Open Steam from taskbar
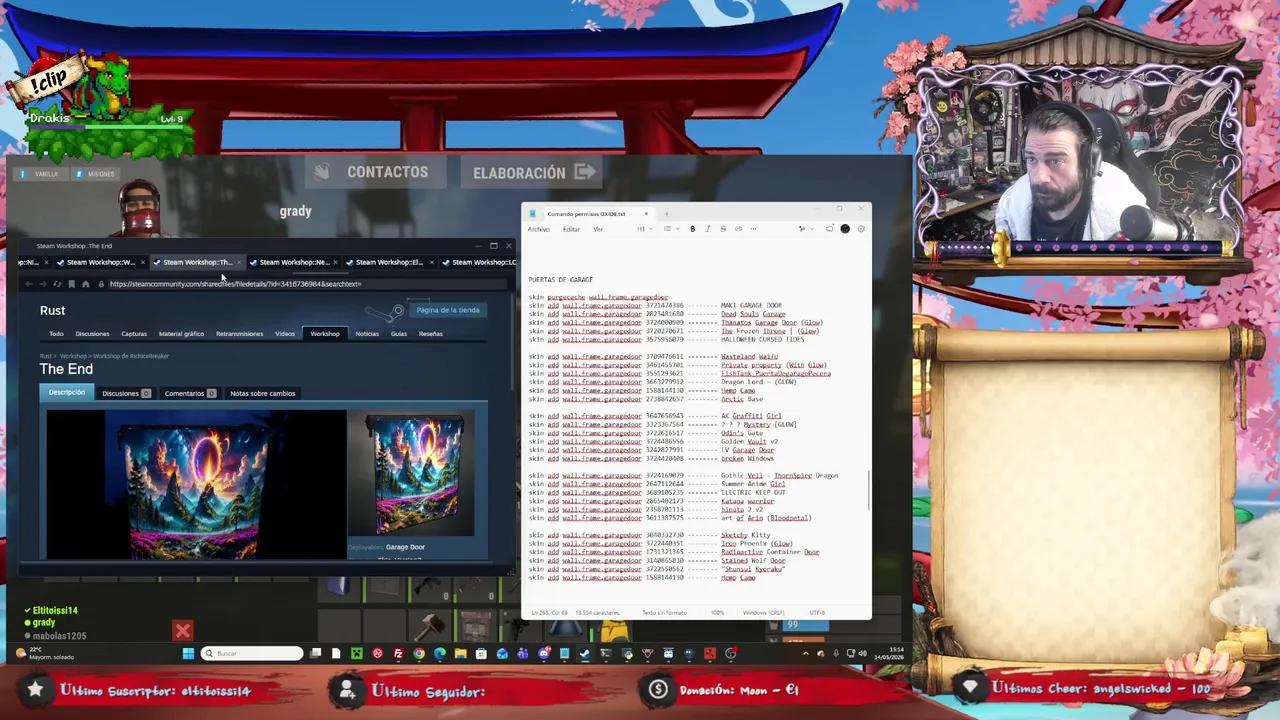The height and width of the screenshot is (720, 1280). pyautogui.click(x=584, y=653)
